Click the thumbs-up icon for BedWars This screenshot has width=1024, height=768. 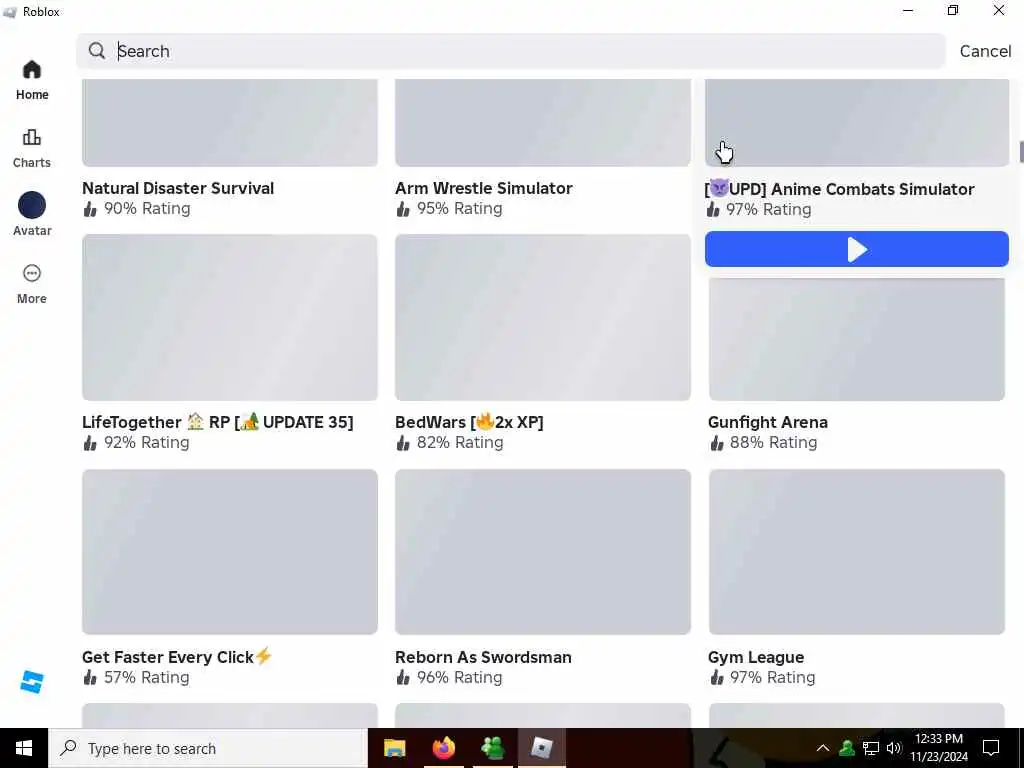click(x=403, y=443)
